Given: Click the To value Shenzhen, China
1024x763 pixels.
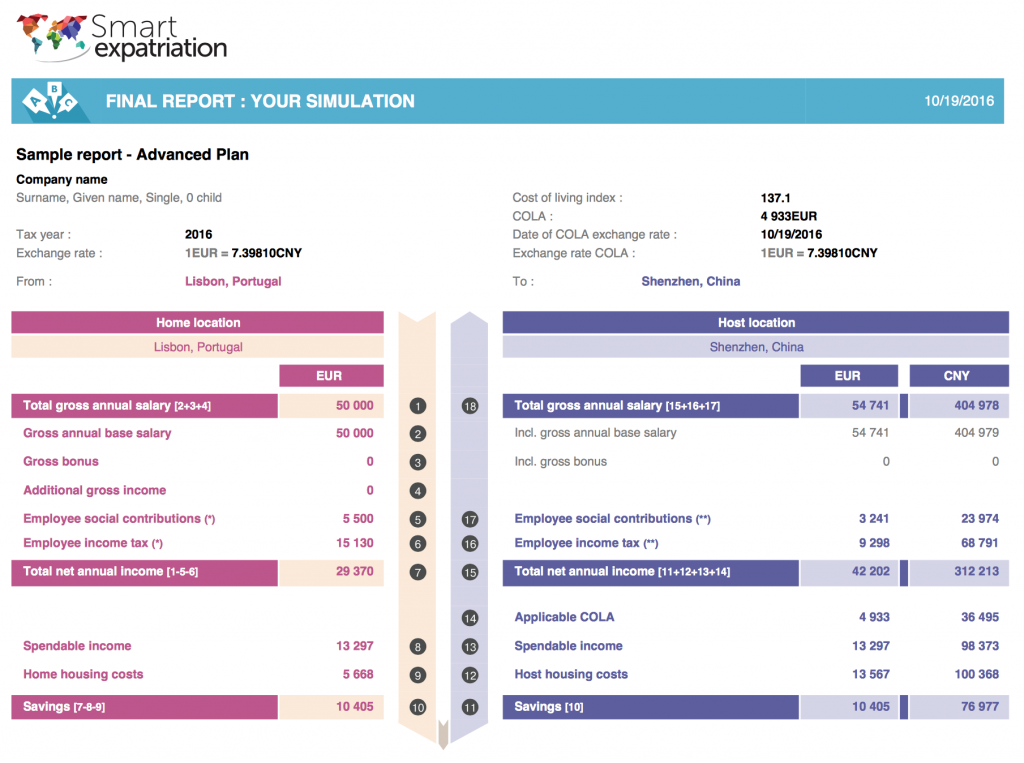Looking at the screenshot, I should (x=690, y=282).
